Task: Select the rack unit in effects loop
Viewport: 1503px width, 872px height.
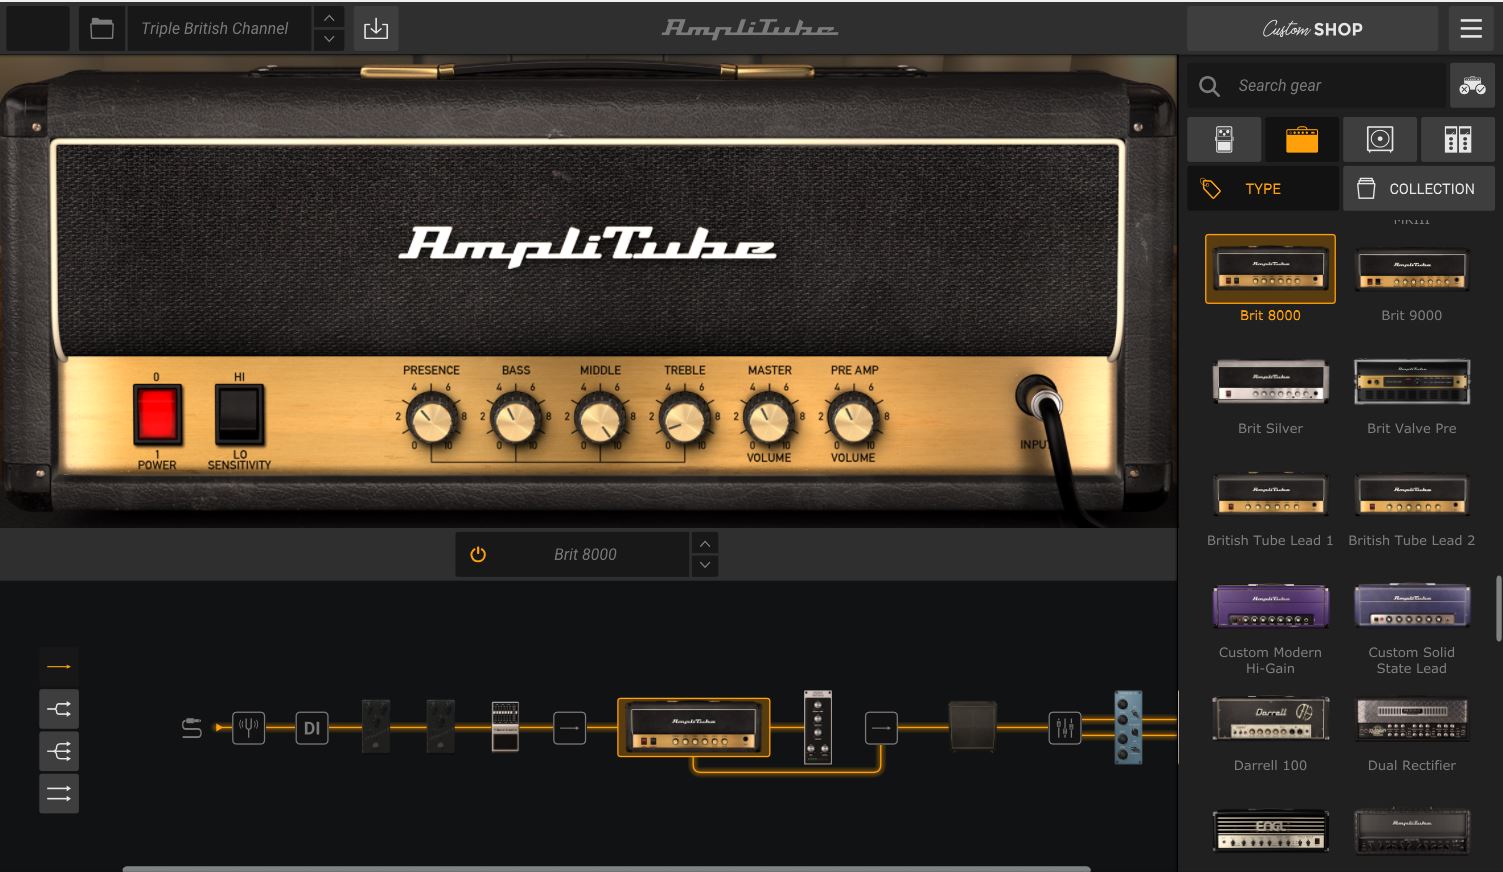Action: 818,727
